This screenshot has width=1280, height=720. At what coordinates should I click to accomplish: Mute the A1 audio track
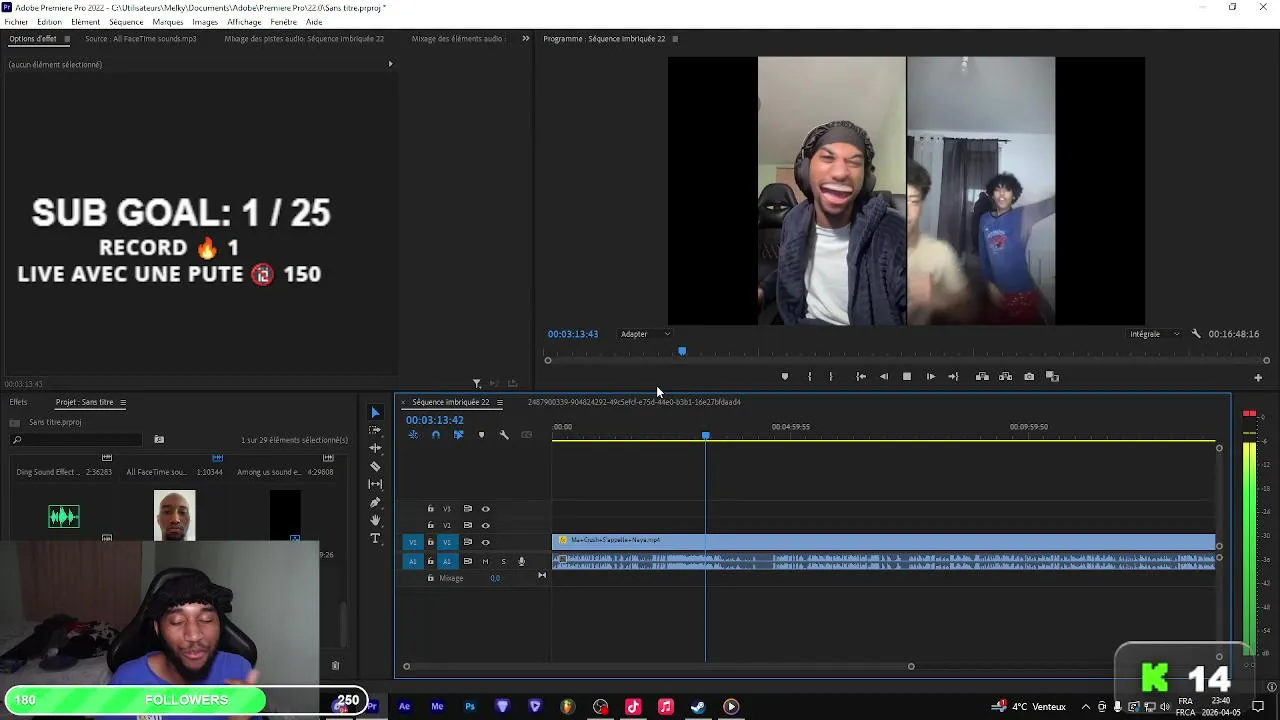click(x=486, y=561)
